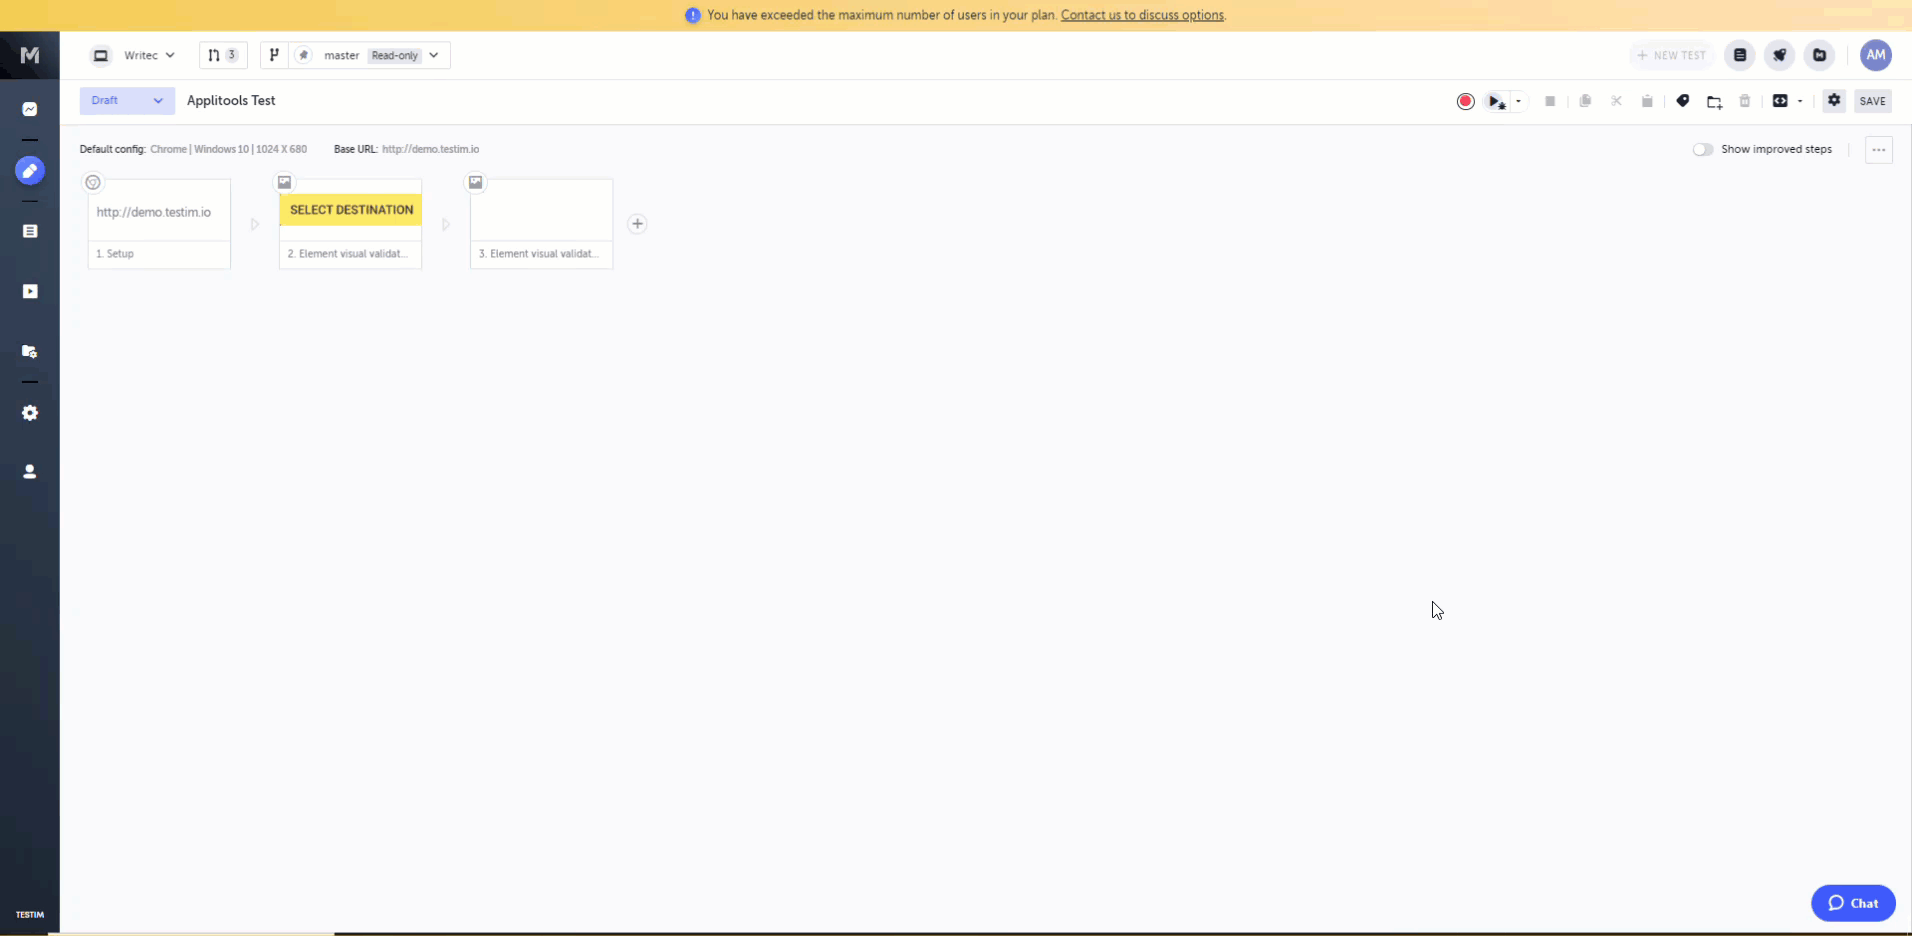The image size is (1912, 936).
Task: Select the blank step 3 validation card
Action: click(541, 224)
